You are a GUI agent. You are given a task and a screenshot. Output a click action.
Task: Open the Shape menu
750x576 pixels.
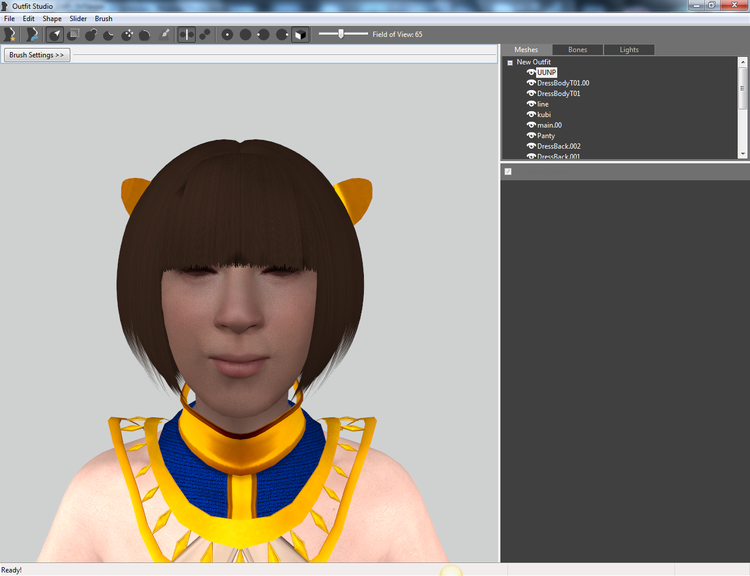click(52, 19)
